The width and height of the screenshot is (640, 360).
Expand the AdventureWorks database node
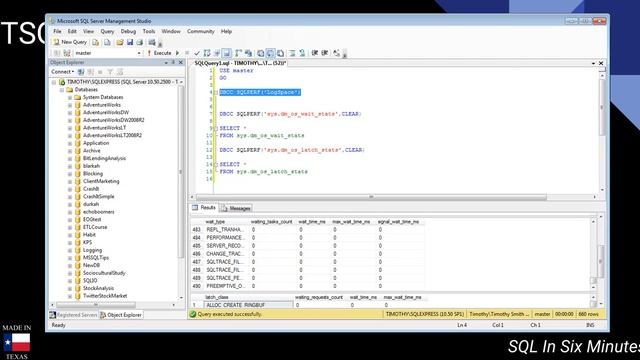tap(70, 105)
